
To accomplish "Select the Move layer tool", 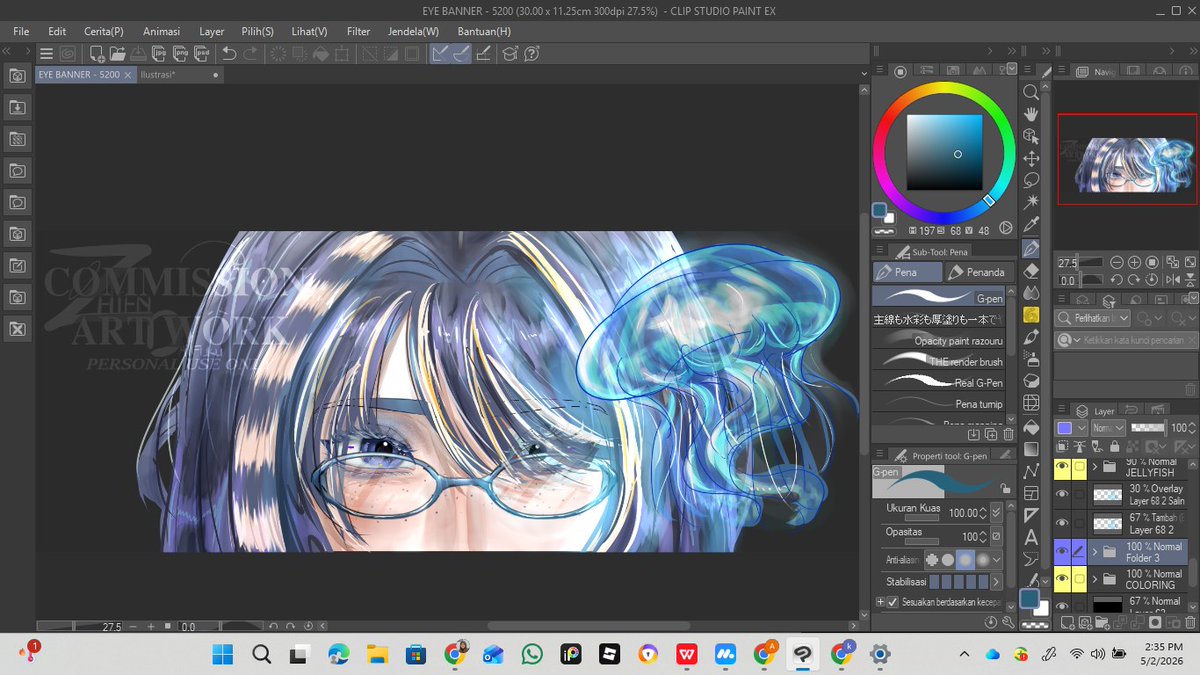I will coord(1031,158).
